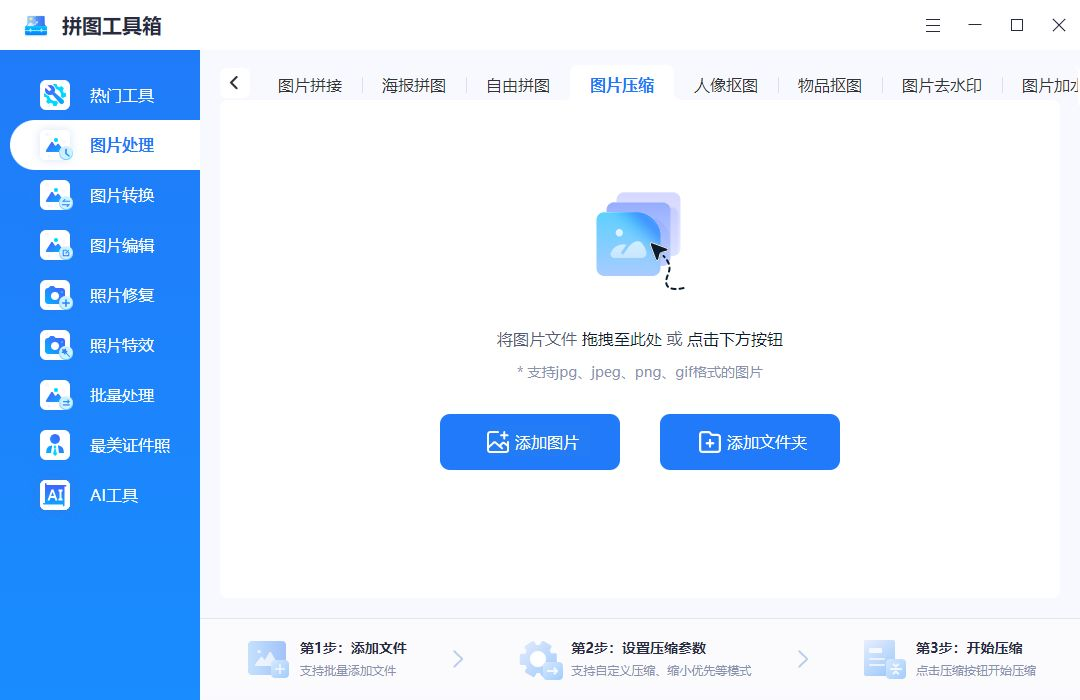This screenshot has width=1080, height=700.
Task: Click chevron after 第1步 step
Action: point(458,659)
